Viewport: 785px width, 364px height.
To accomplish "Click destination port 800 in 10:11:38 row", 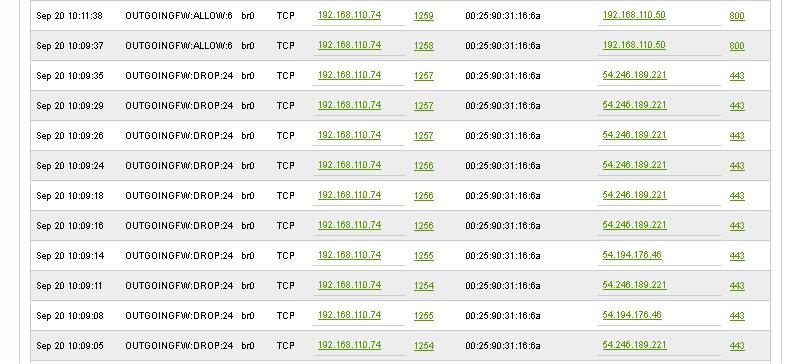I will pos(737,16).
